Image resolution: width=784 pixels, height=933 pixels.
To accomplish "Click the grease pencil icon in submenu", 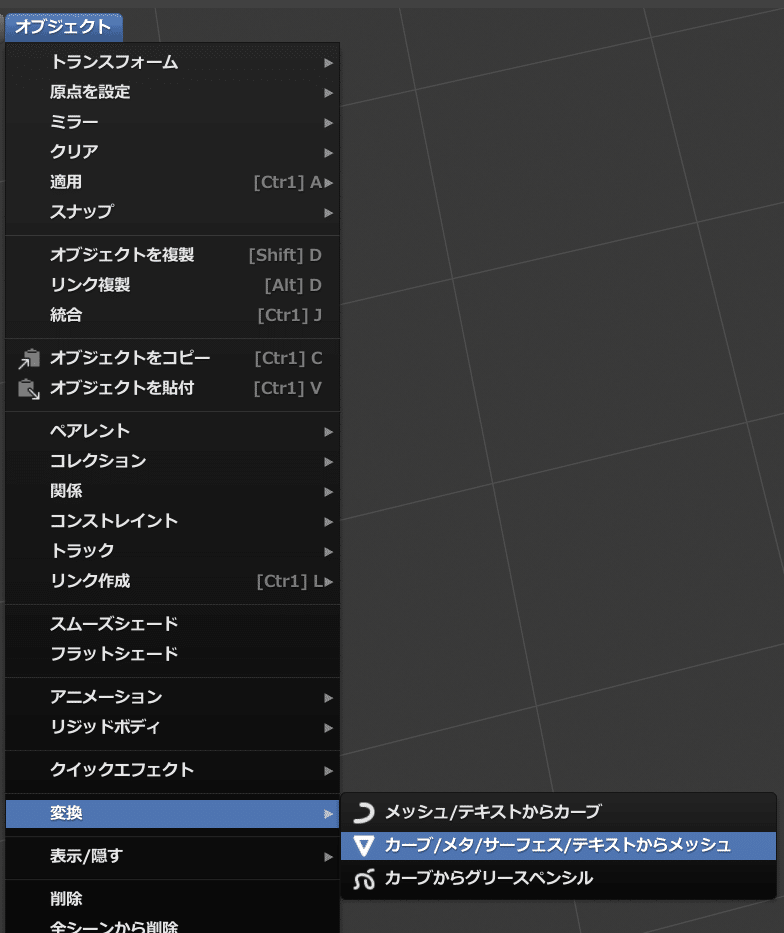I will point(363,879).
